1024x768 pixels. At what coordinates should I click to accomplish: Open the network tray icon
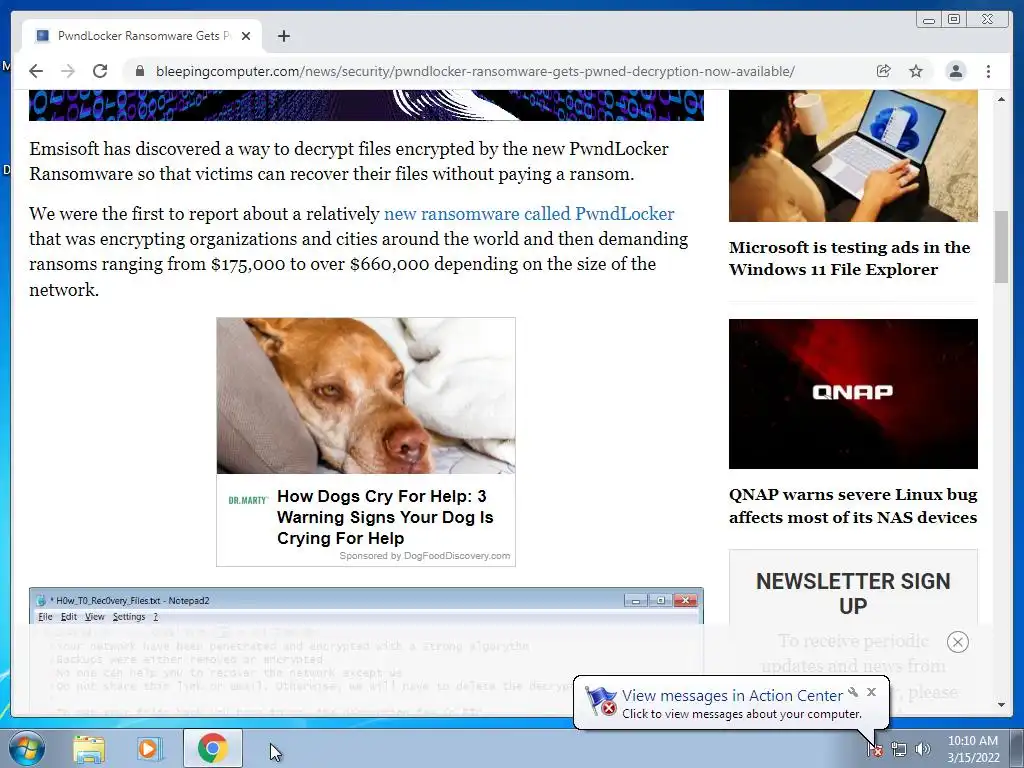click(x=899, y=749)
